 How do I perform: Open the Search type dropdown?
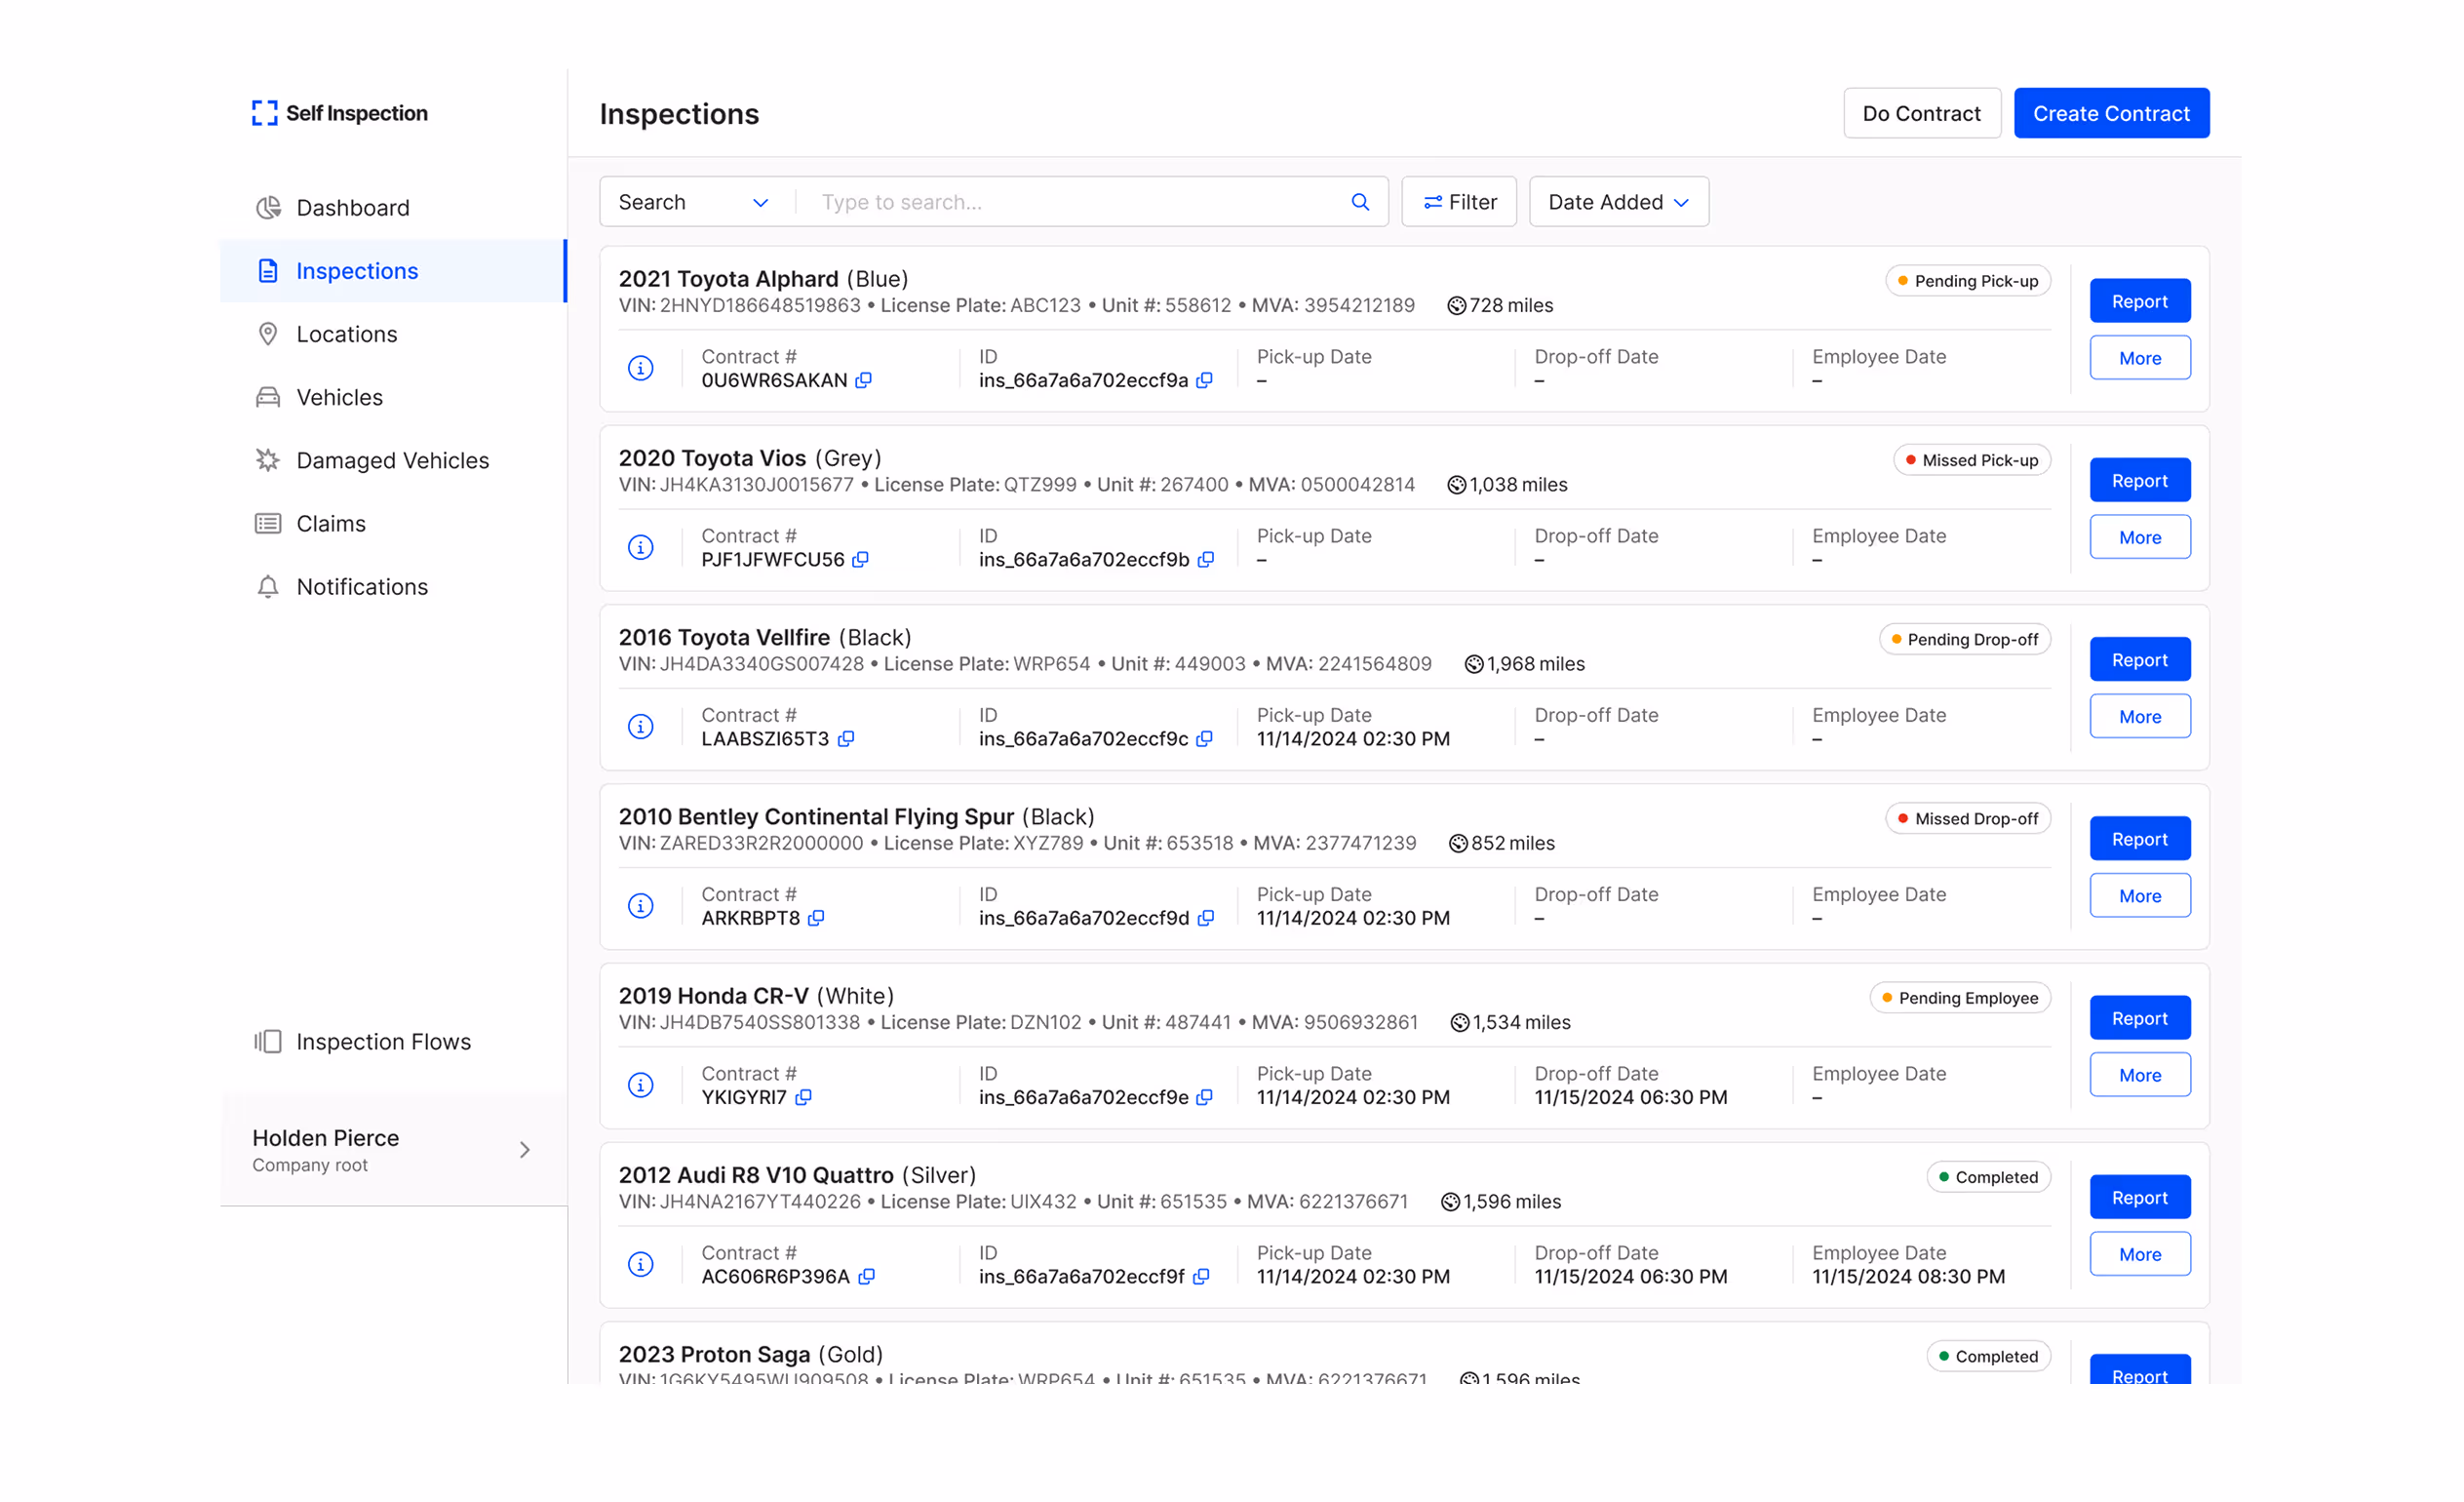click(x=694, y=202)
